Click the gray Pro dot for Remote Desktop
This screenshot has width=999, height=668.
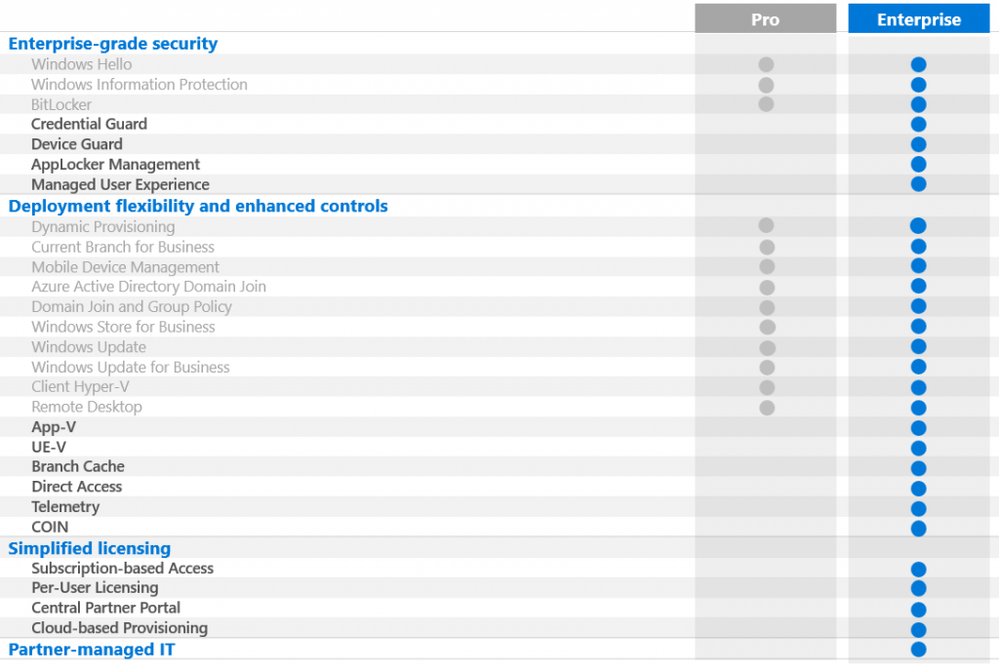coord(767,407)
